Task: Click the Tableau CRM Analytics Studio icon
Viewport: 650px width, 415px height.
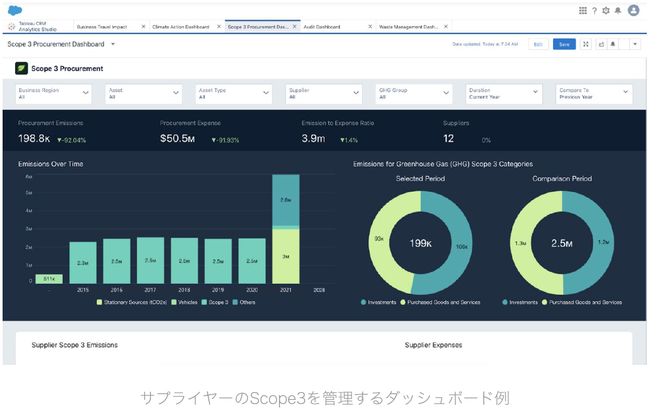Action: 11,27
